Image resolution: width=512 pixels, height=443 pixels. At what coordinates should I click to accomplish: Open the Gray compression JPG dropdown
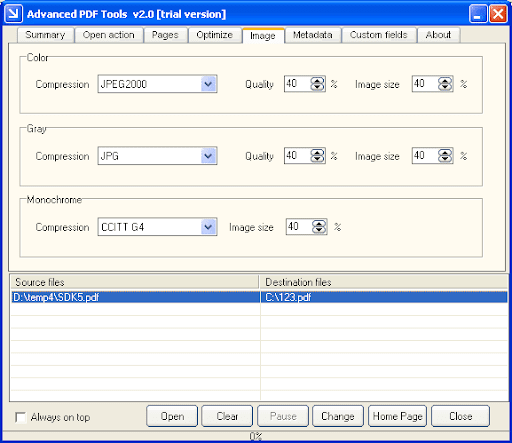point(208,156)
